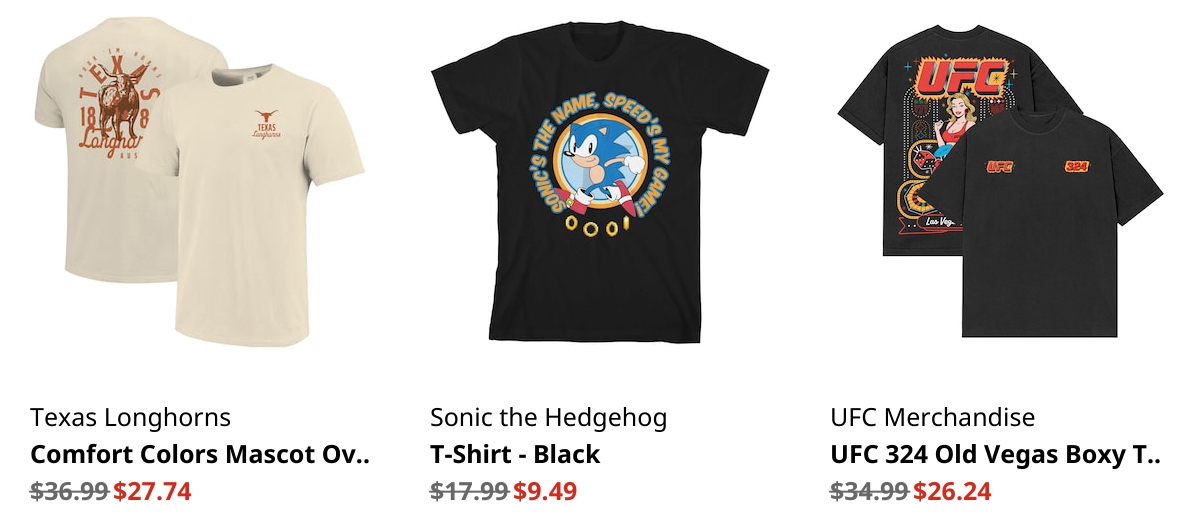Click the Sonic character circle graphic
Image resolution: width=1200 pixels, height=530 pixels.
(x=600, y=160)
